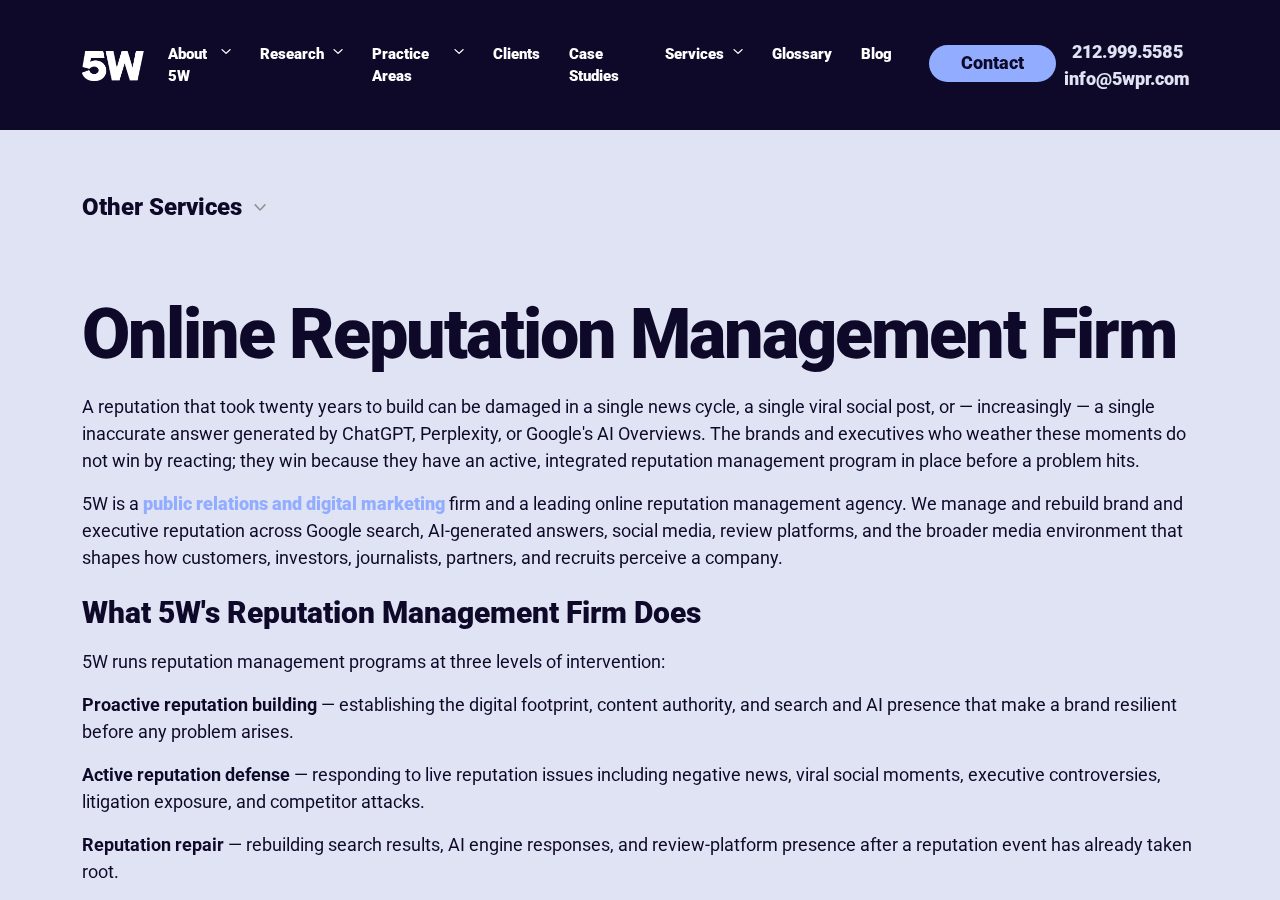Email info@5wpr.com link
The width and height of the screenshot is (1280, 900).
1127,79
